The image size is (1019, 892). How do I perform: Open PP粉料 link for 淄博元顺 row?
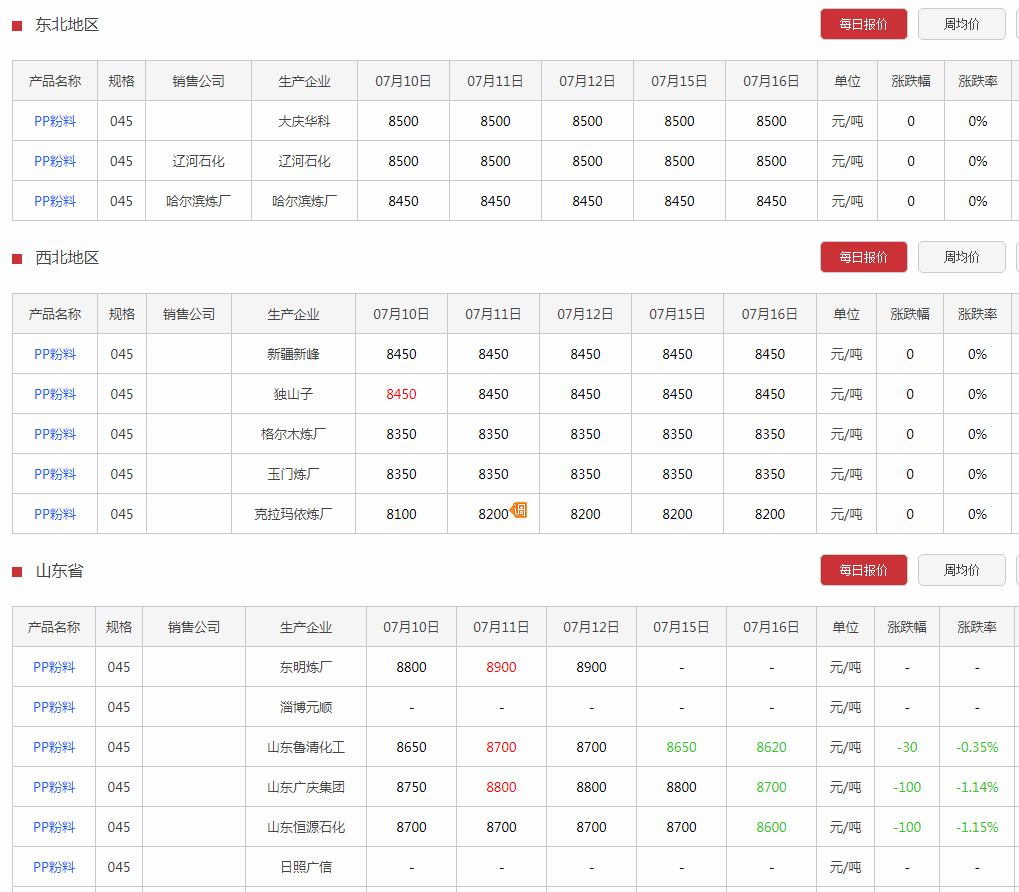54,707
